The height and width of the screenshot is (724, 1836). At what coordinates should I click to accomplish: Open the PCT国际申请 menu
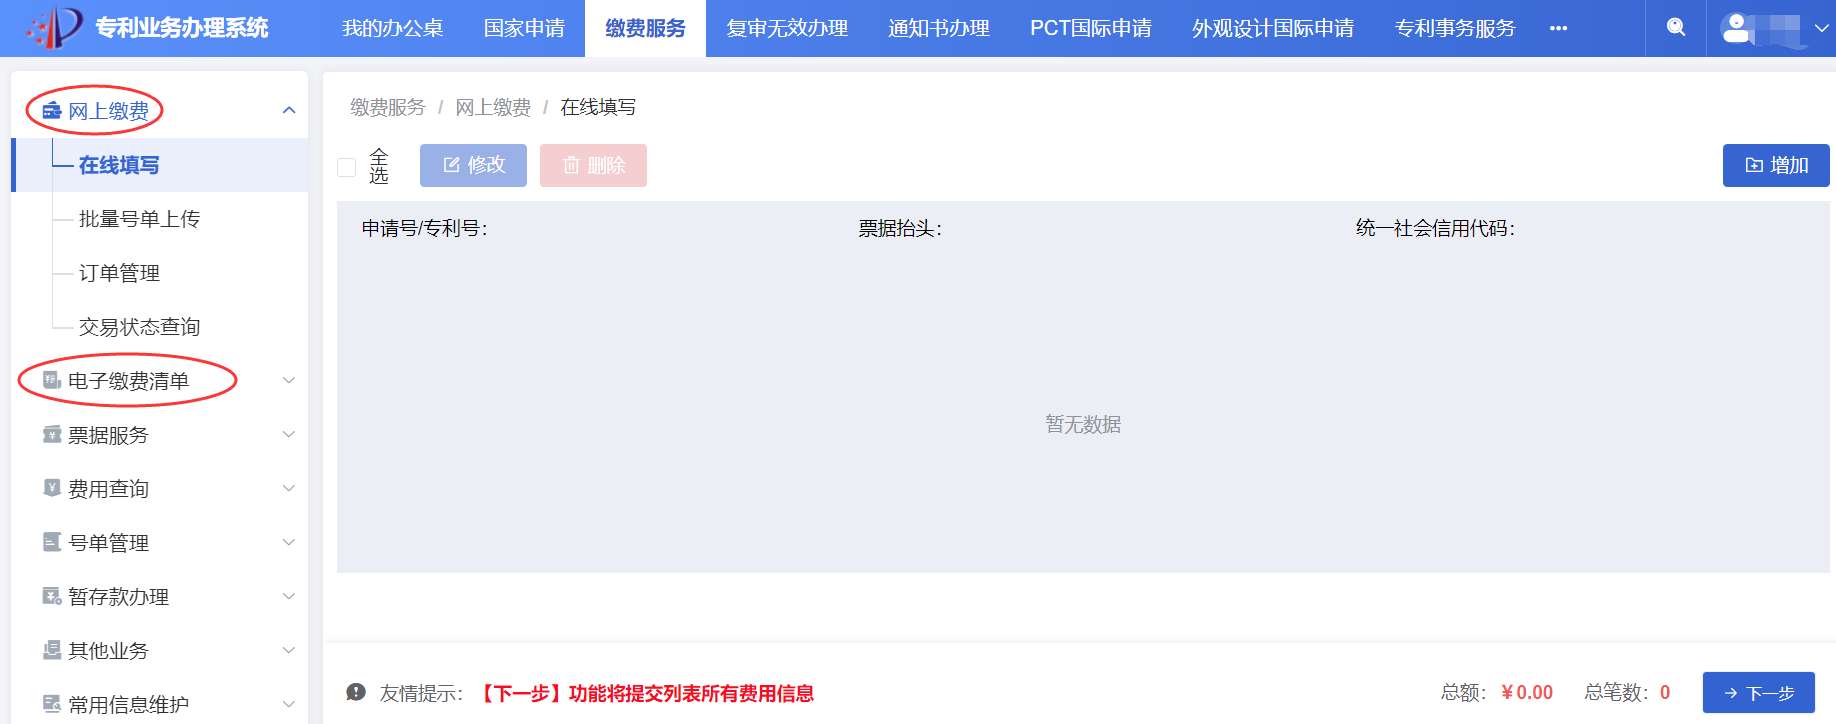(x=1091, y=28)
